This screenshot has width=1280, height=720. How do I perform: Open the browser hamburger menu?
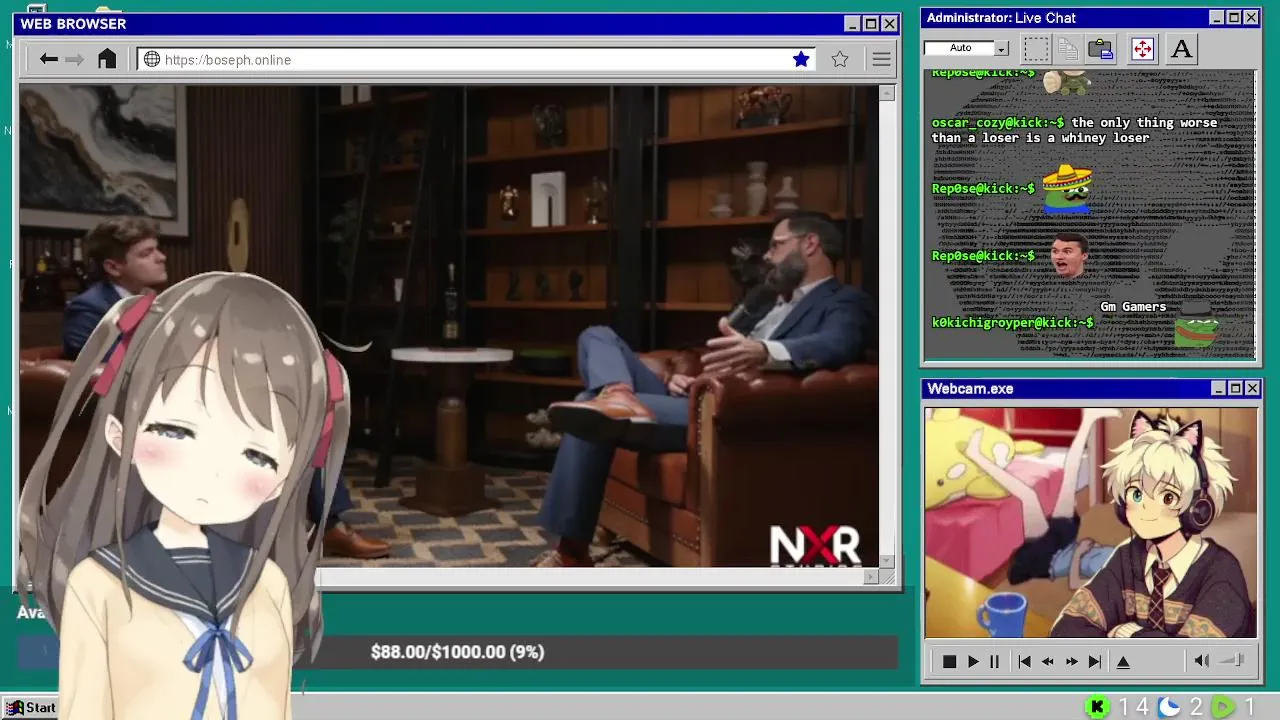[881, 59]
